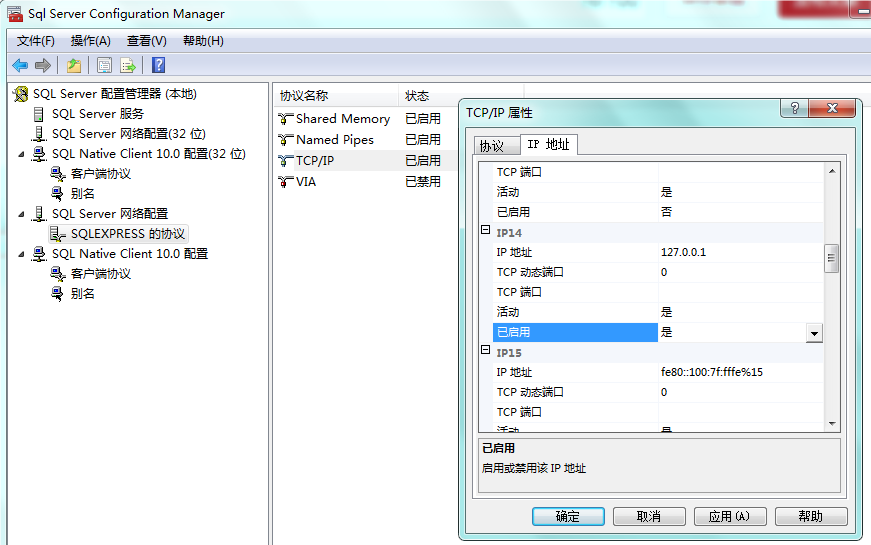
Task: Click the IP14 IP 地址 value 127.0.0.1
Action: tap(683, 252)
